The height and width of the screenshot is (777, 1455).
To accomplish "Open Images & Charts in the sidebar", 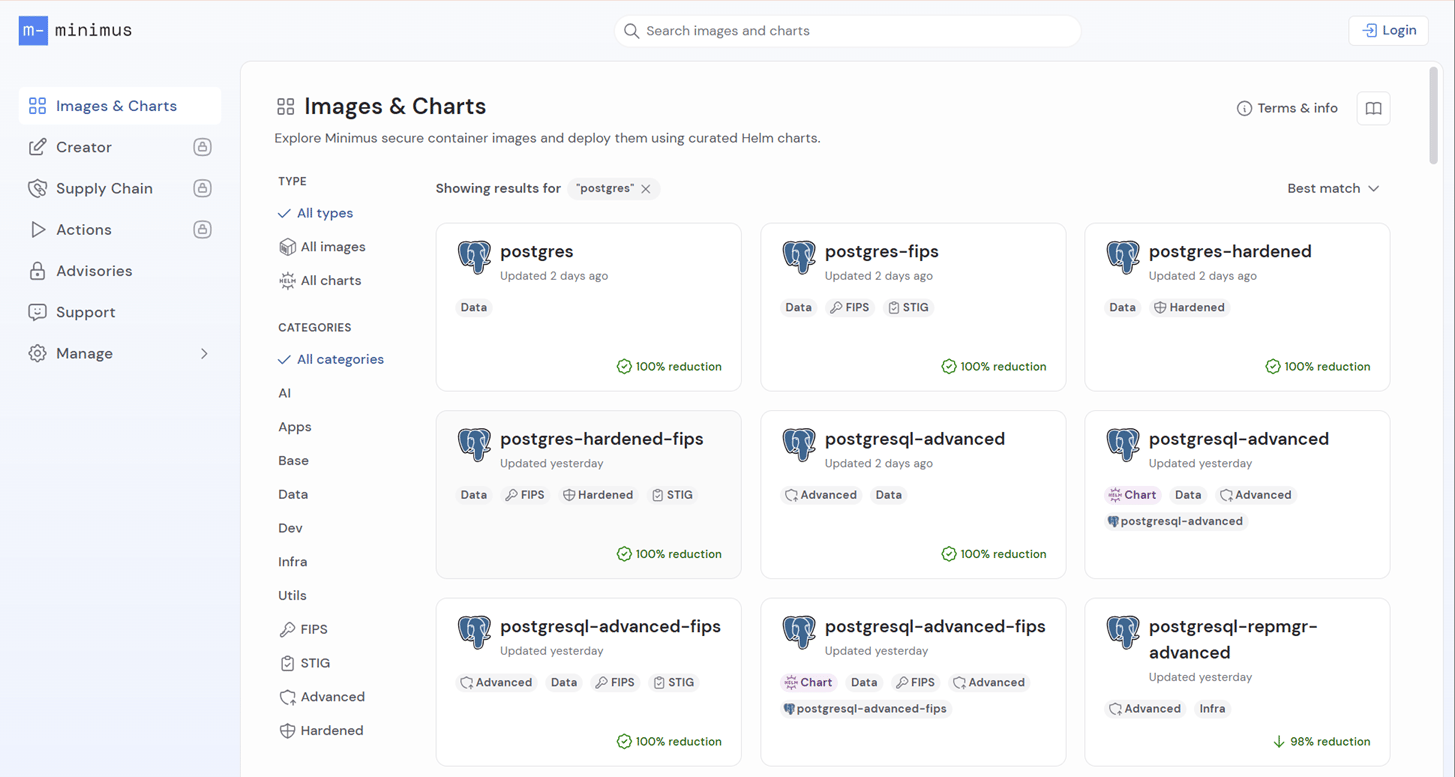I will pyautogui.click(x=120, y=106).
